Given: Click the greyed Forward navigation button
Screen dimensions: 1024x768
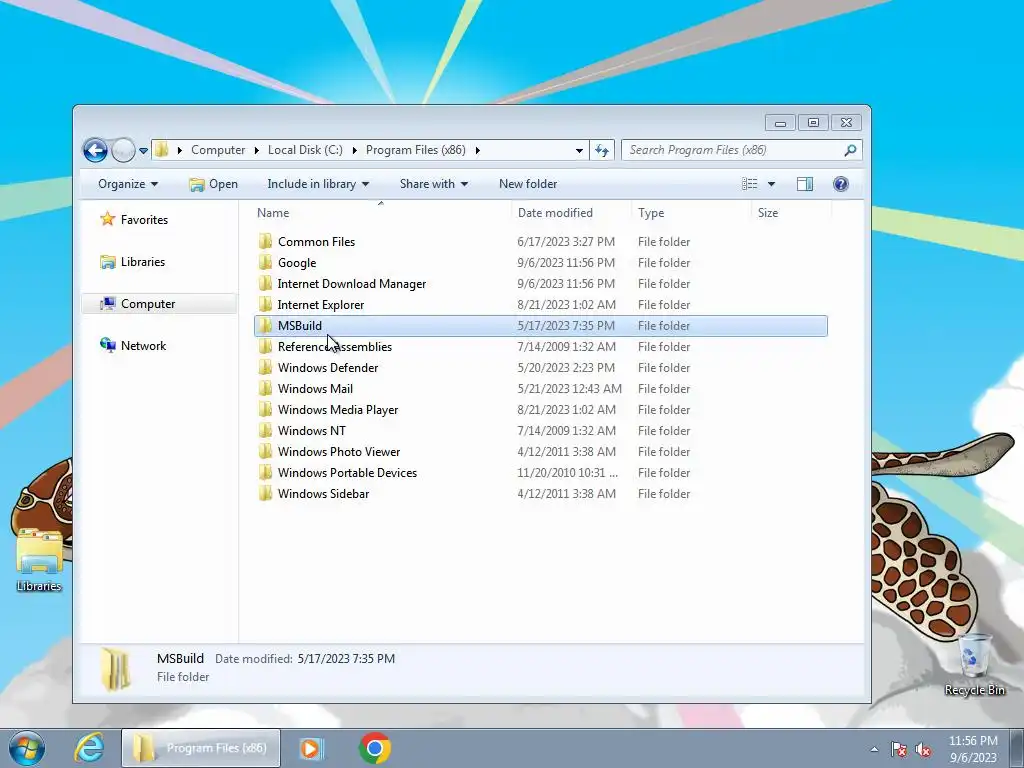Looking at the screenshot, I should coord(123,150).
